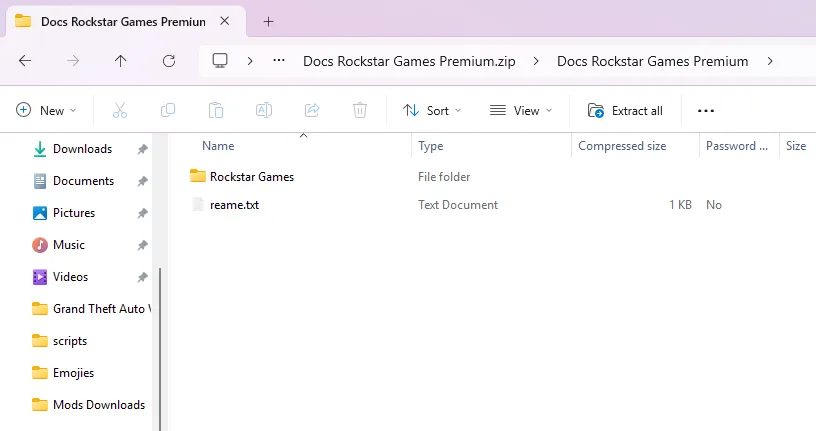Open scripts folder in the sidebar
Screen dimensions: 816x431
[70, 341]
